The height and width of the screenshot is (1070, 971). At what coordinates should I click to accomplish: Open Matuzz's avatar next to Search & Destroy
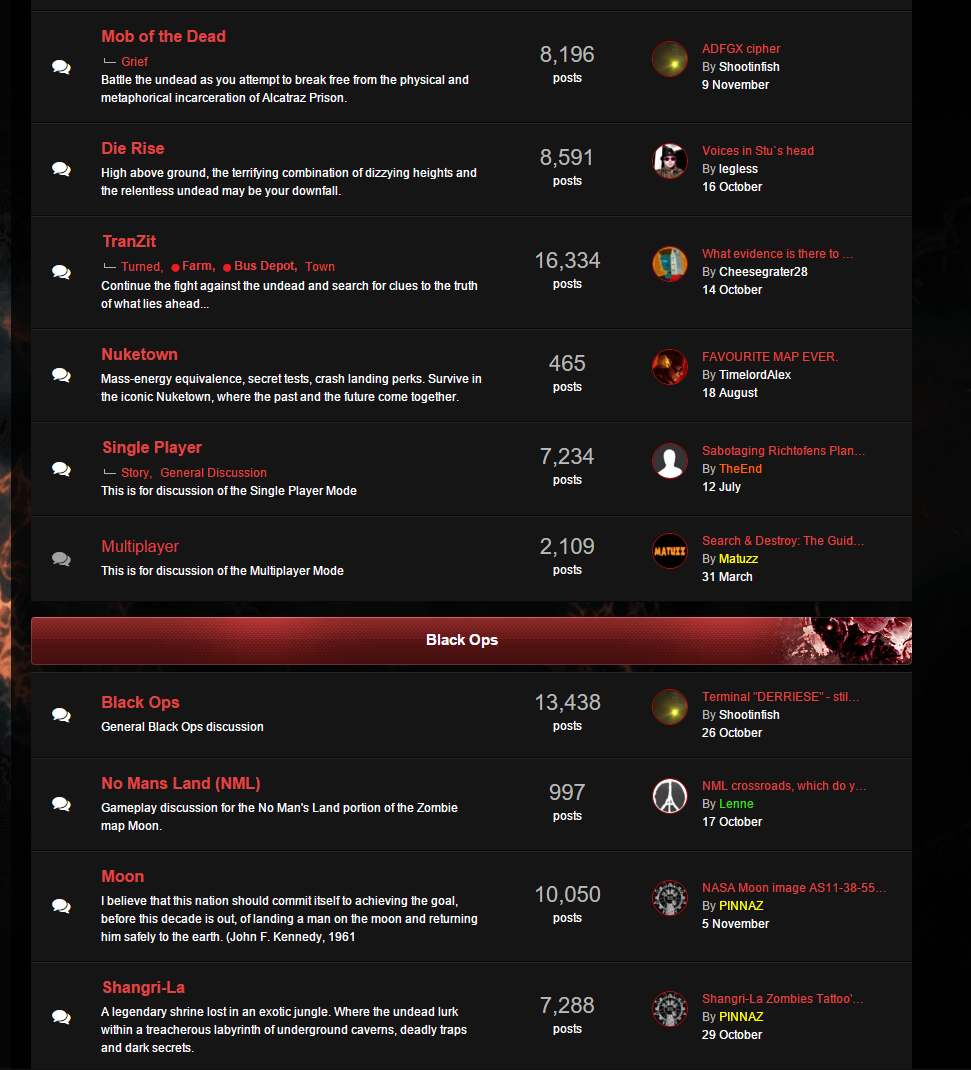coord(670,551)
